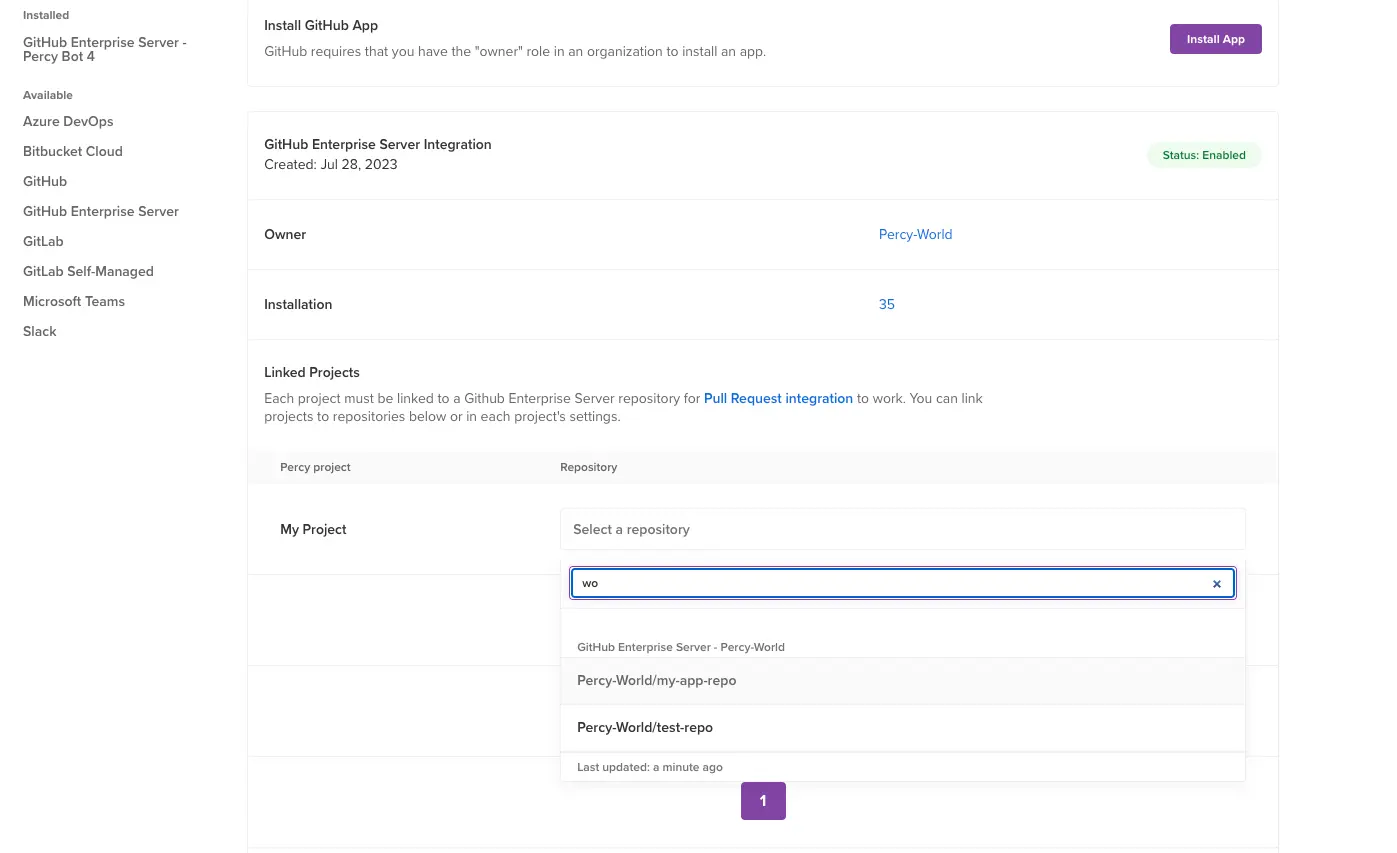Clear the repository search text

(1216, 584)
